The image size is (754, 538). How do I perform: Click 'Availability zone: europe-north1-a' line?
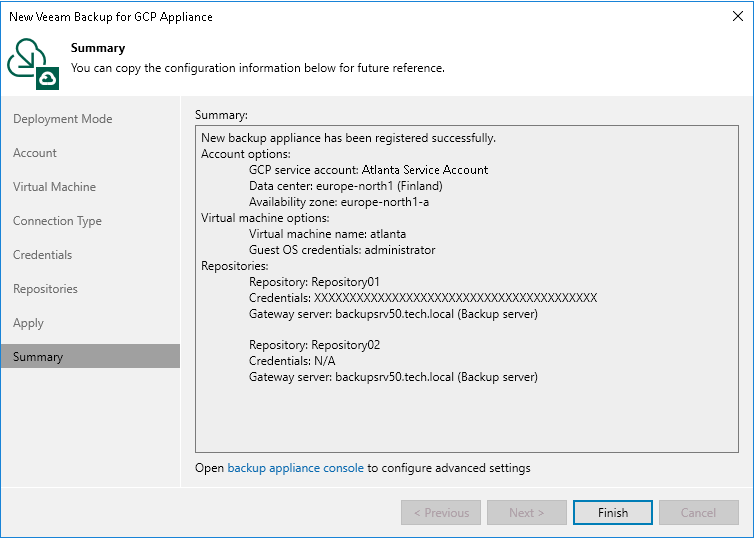click(x=339, y=202)
